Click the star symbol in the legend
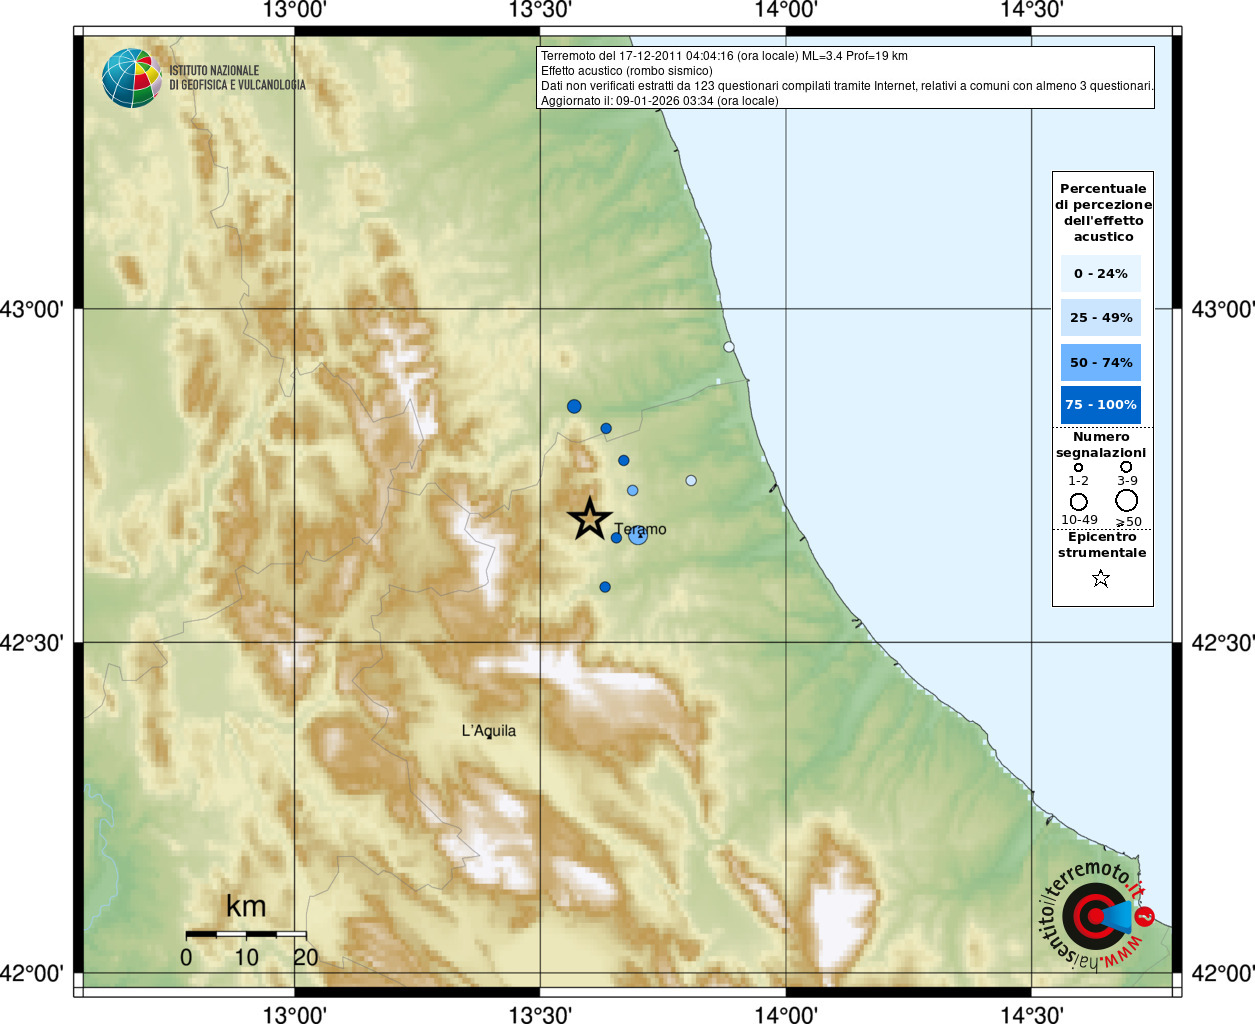This screenshot has width=1255, height=1024. pyautogui.click(x=1101, y=578)
